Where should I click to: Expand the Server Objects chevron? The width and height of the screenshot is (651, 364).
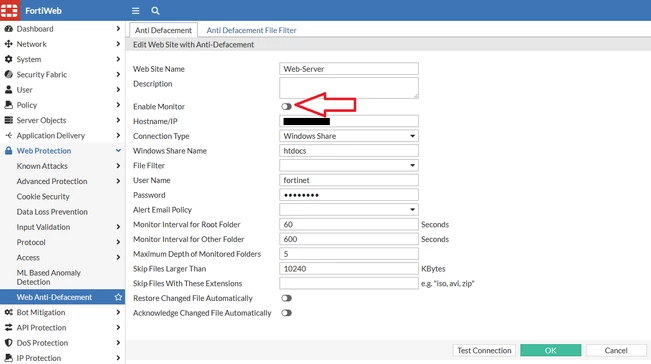(x=118, y=120)
